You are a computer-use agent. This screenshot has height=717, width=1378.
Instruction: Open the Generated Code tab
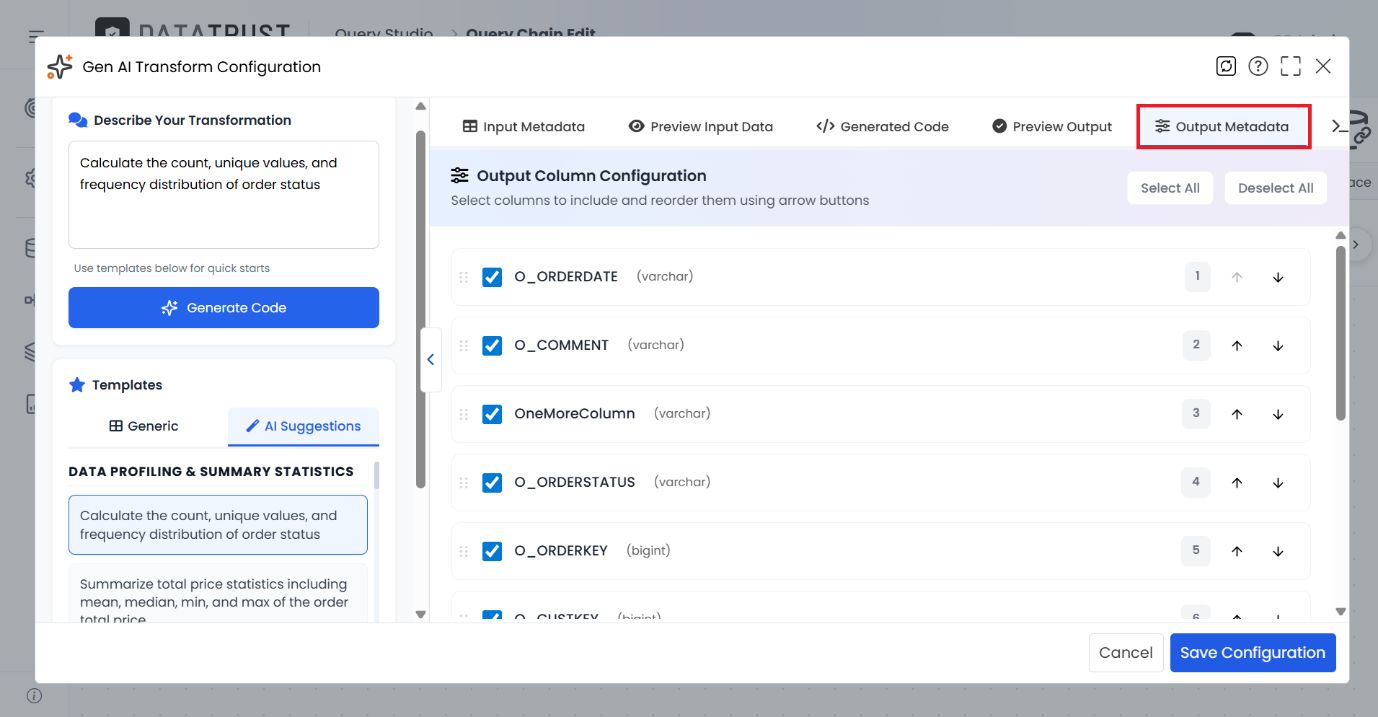pyautogui.click(x=883, y=126)
